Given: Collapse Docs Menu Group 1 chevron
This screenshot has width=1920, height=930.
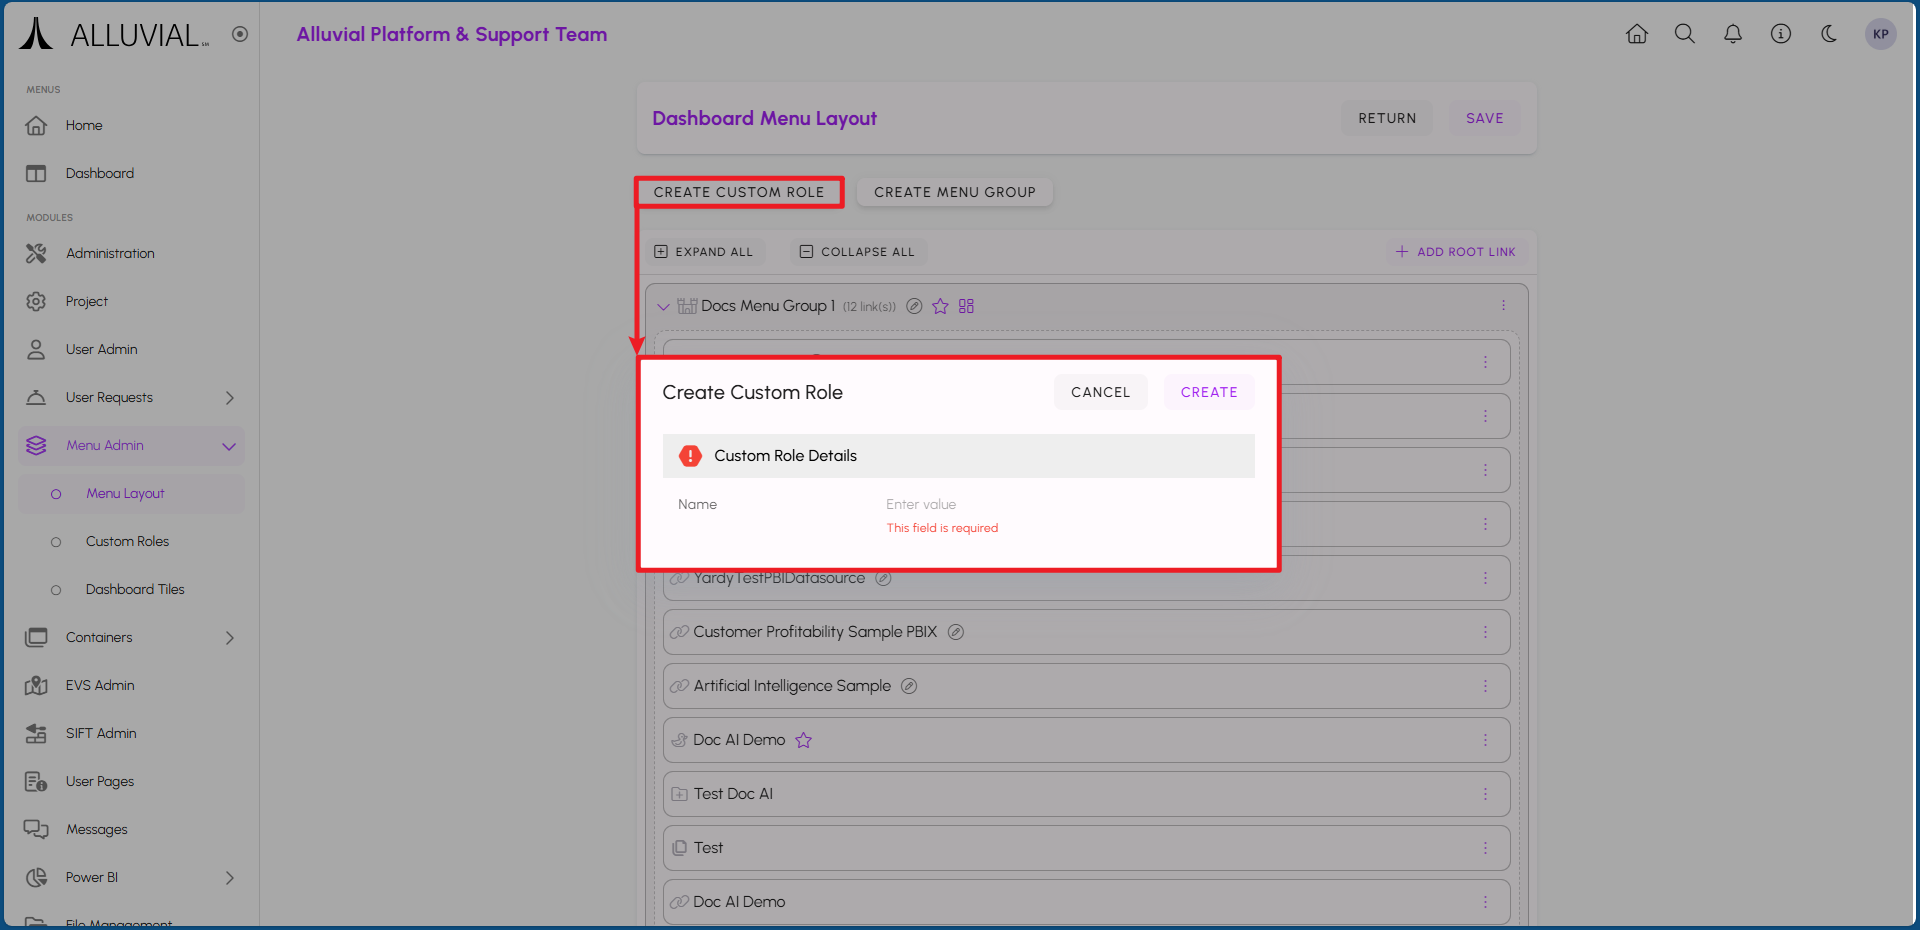Looking at the screenshot, I should (x=663, y=307).
